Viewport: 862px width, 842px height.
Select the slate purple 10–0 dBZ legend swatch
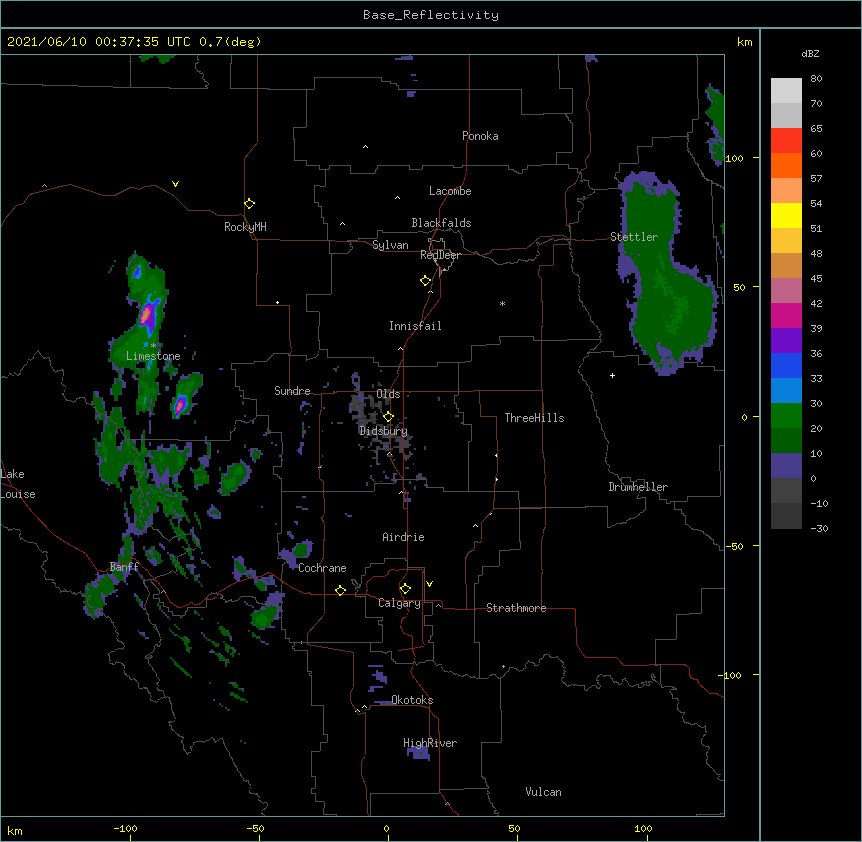click(x=786, y=466)
